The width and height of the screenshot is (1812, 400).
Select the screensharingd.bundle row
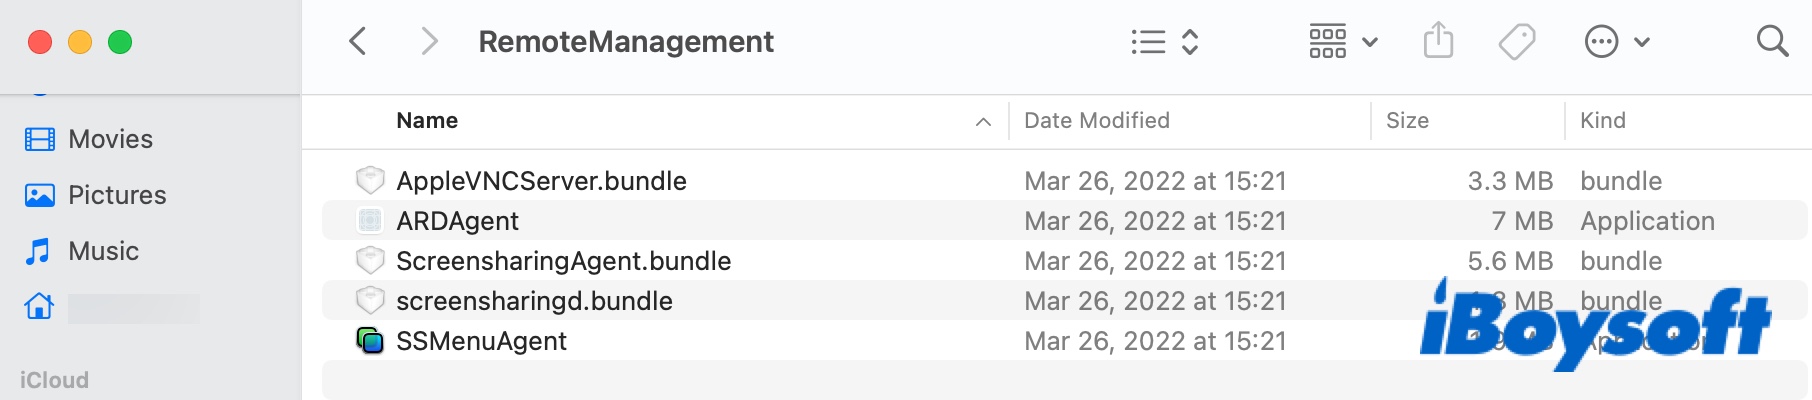pyautogui.click(x=534, y=301)
